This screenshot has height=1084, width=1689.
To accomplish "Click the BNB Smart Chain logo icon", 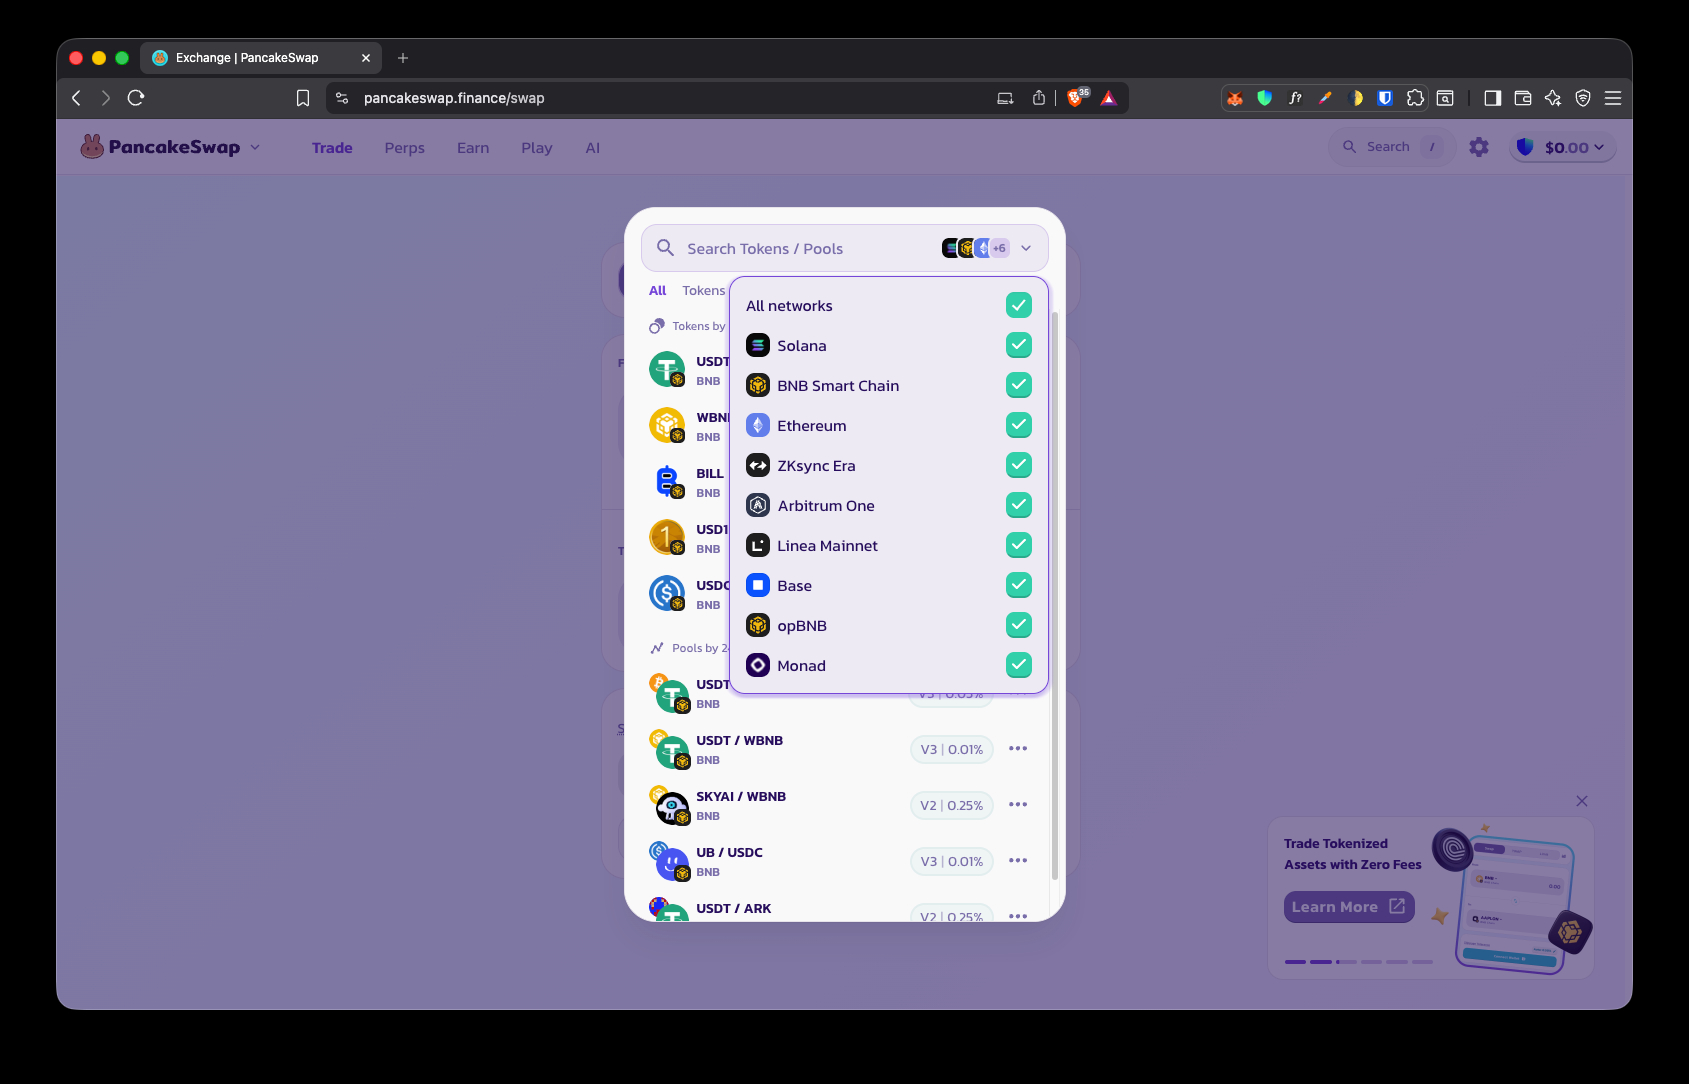I will 758,385.
